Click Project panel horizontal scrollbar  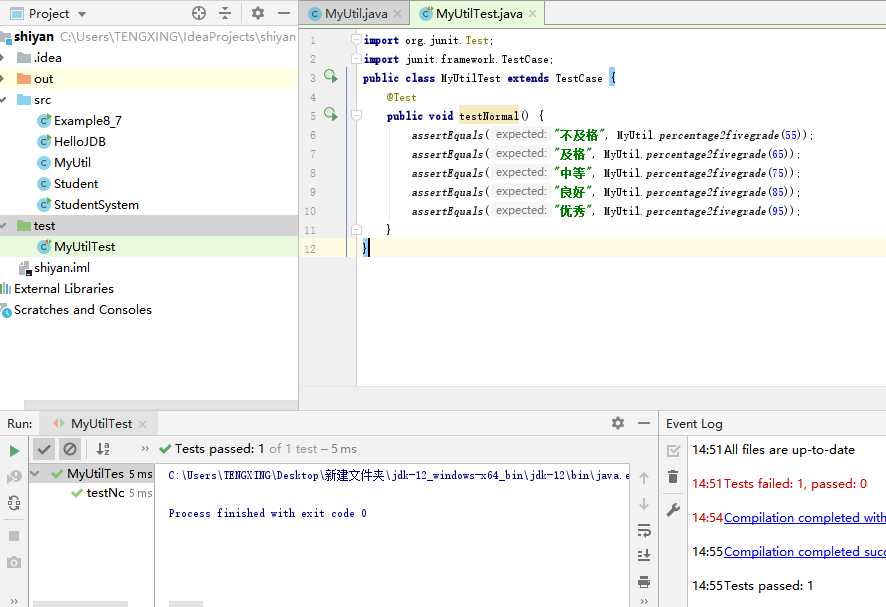pyautogui.click(x=161, y=405)
